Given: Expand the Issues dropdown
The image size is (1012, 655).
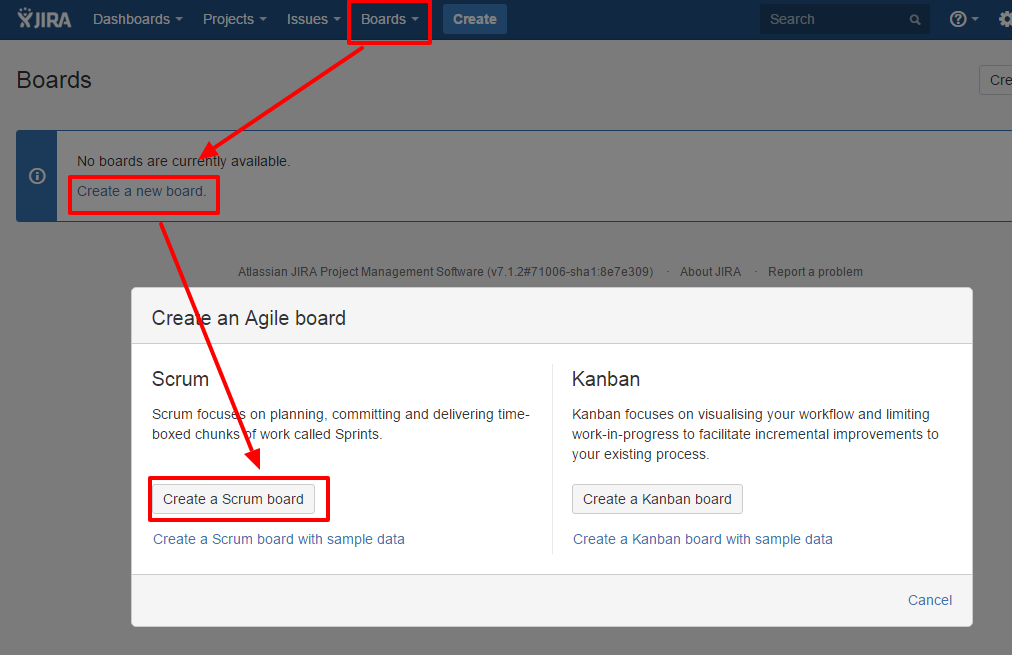Looking at the screenshot, I should tap(313, 18).
